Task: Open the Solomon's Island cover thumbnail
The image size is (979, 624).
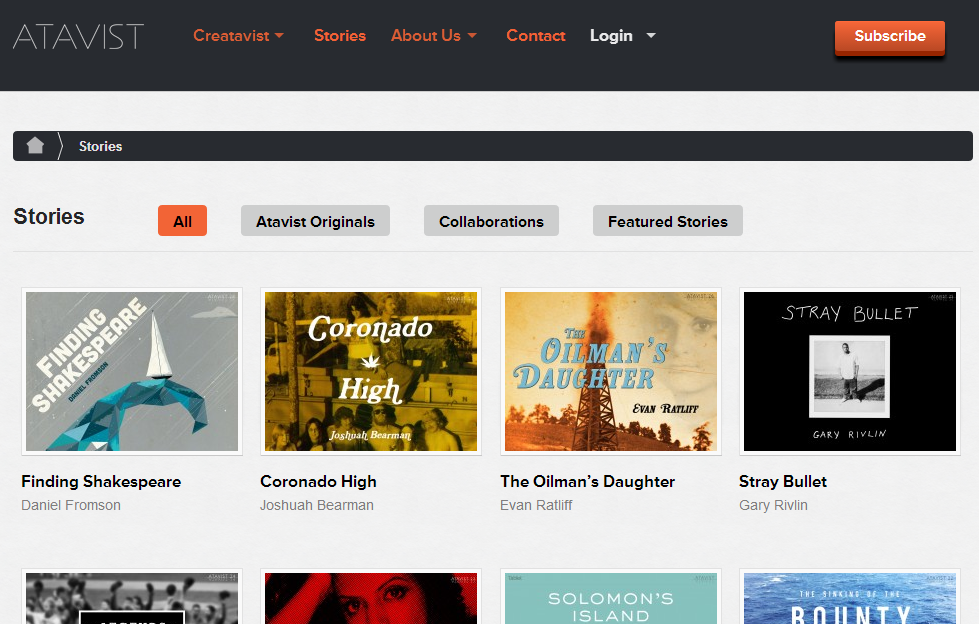Action: point(611,597)
